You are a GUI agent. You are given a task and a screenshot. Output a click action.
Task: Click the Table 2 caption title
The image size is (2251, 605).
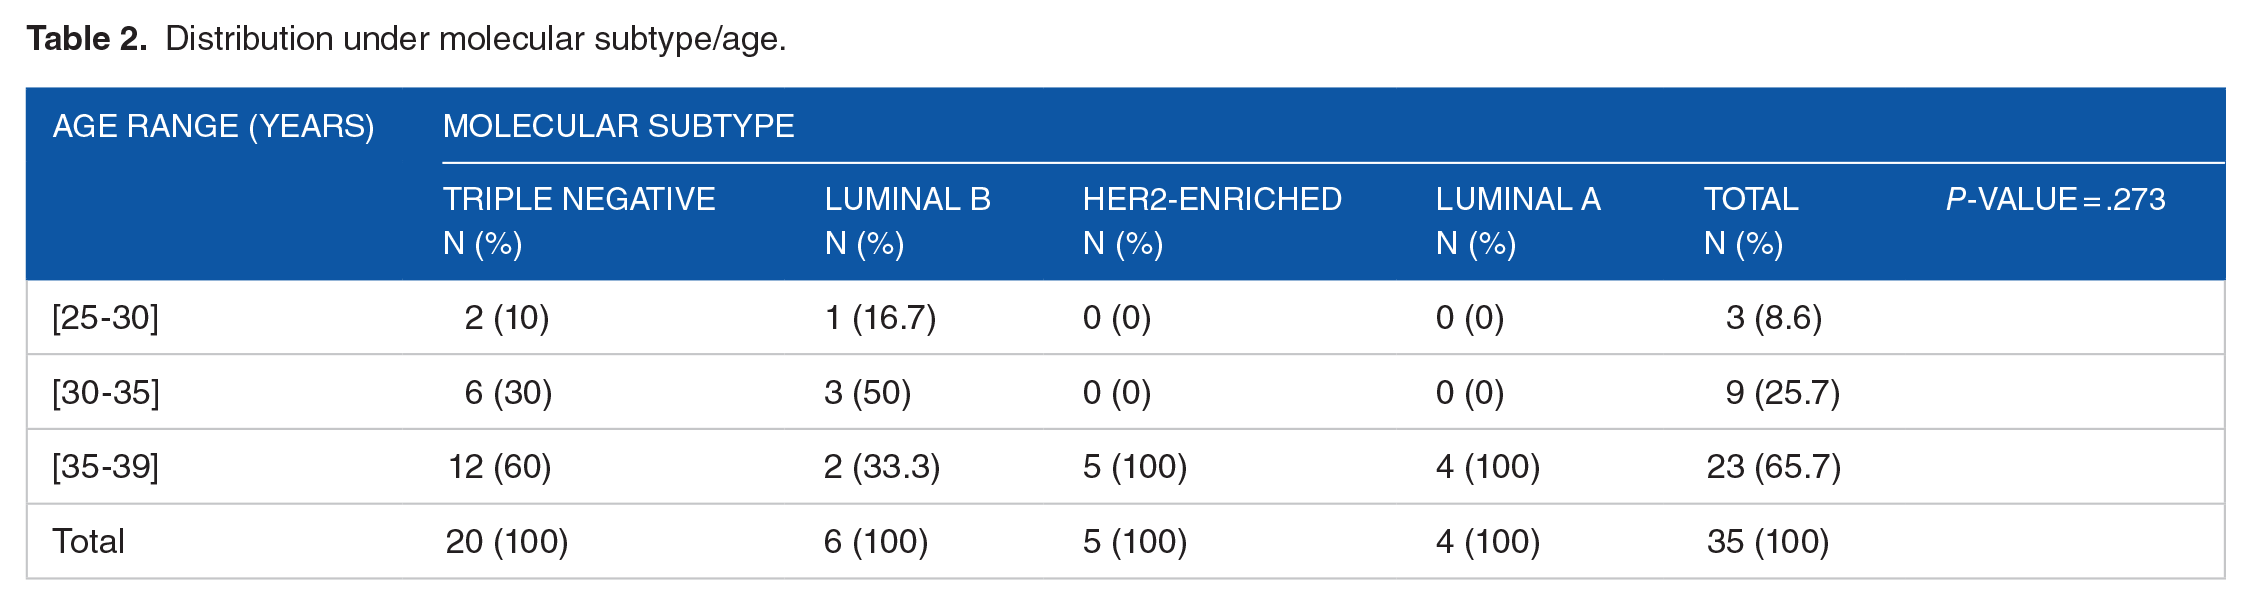click(x=406, y=38)
